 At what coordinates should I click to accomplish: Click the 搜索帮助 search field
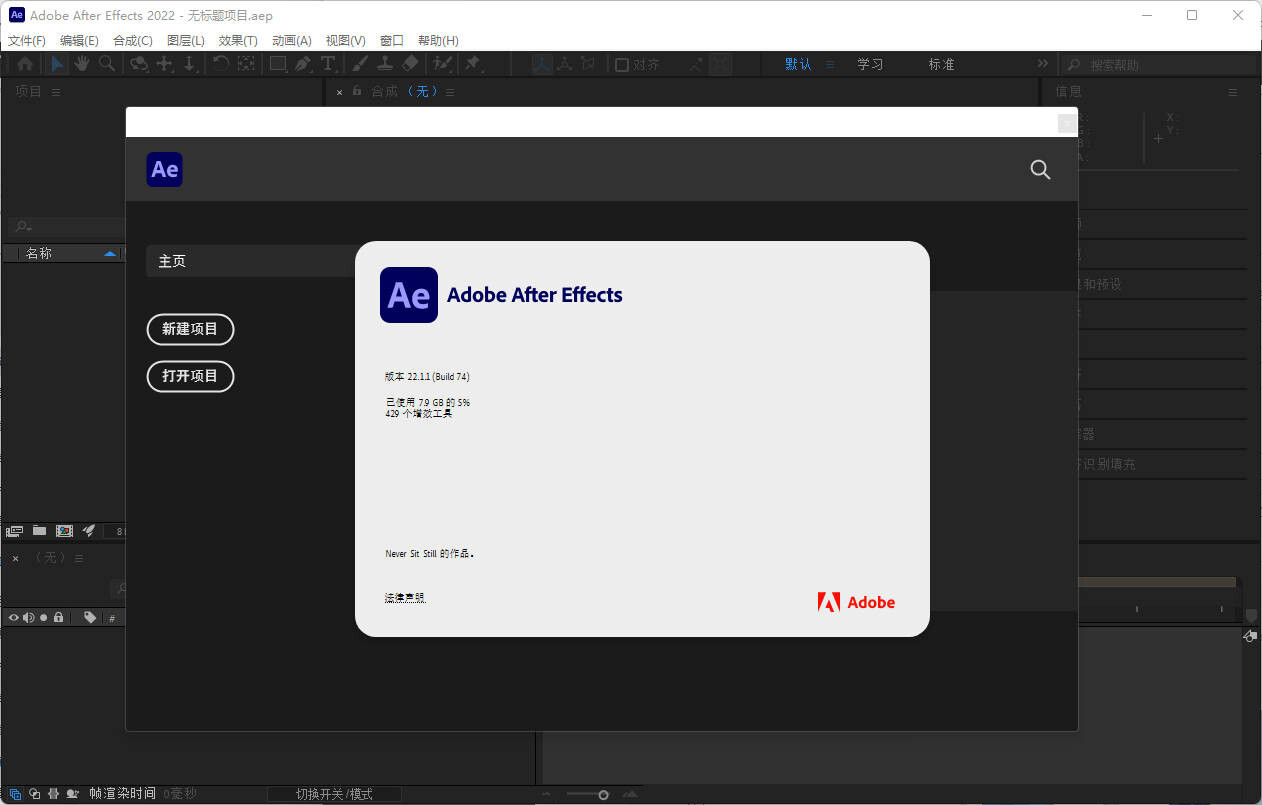1158,65
